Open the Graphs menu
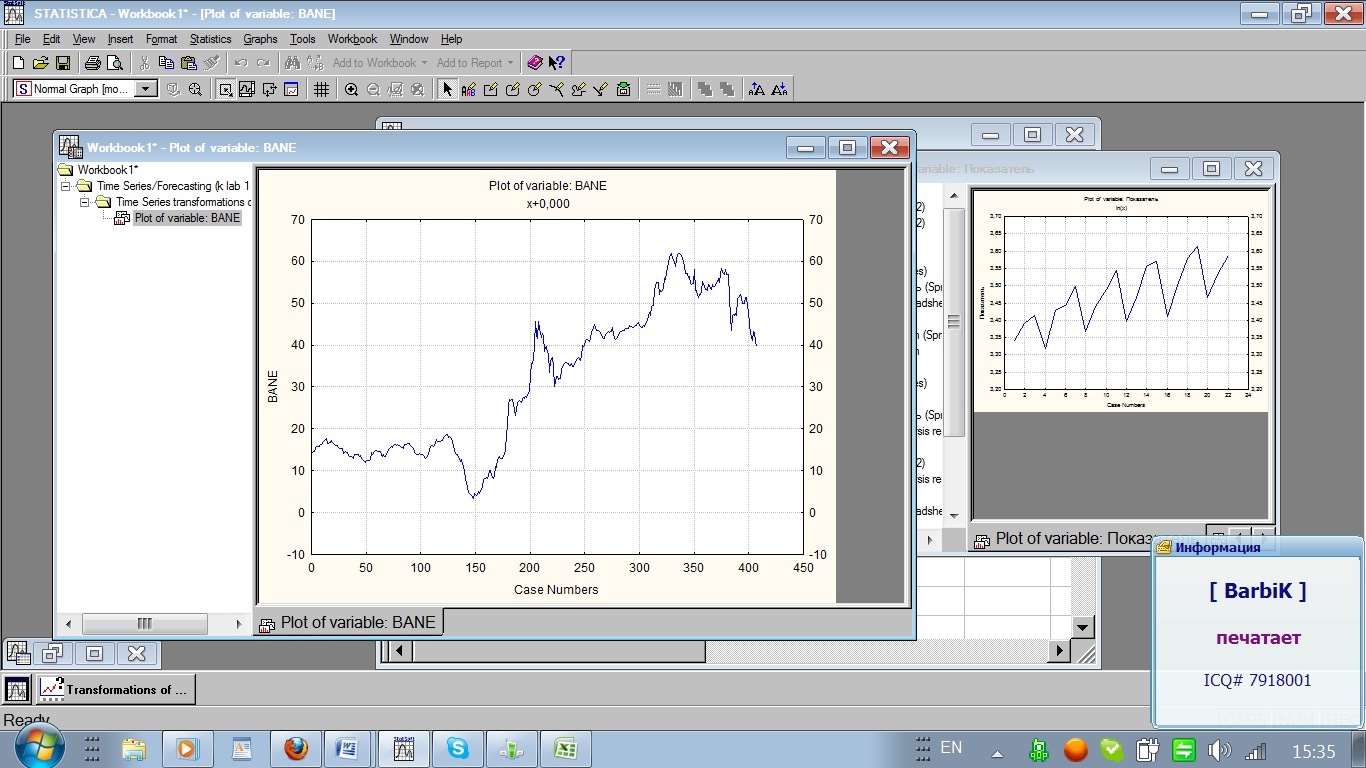Viewport: 1366px width, 768px height. pos(260,39)
